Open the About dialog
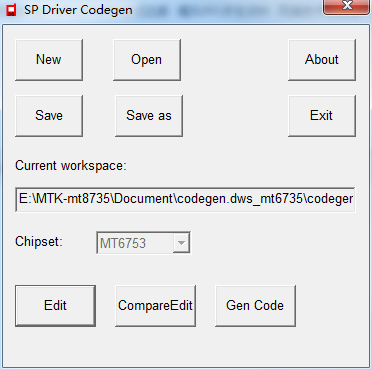This screenshot has height=370, width=372. [x=322, y=60]
